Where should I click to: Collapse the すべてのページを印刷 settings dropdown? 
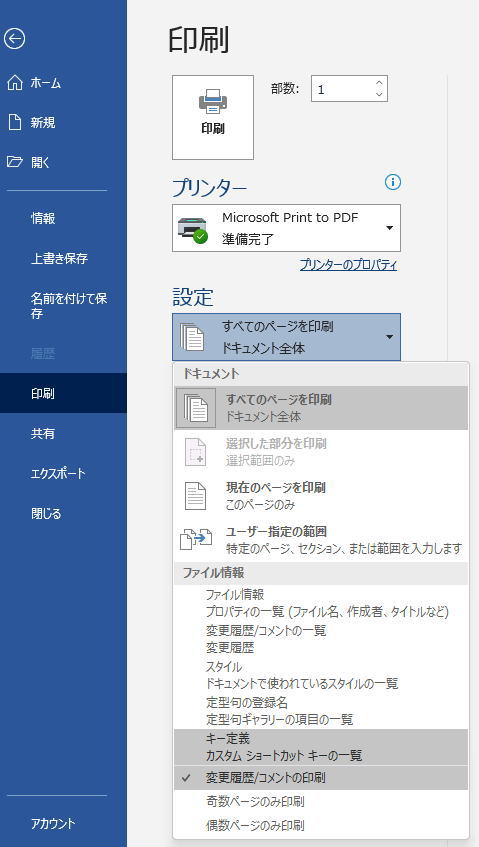tap(286, 337)
